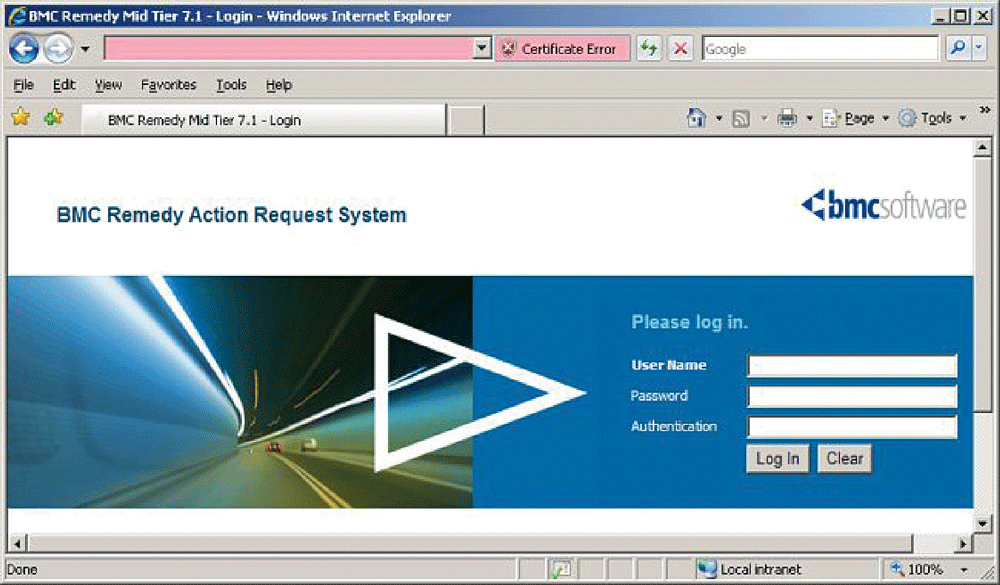This screenshot has height=585, width=1000.
Task: Click the Authentication input field
Action: click(x=852, y=427)
